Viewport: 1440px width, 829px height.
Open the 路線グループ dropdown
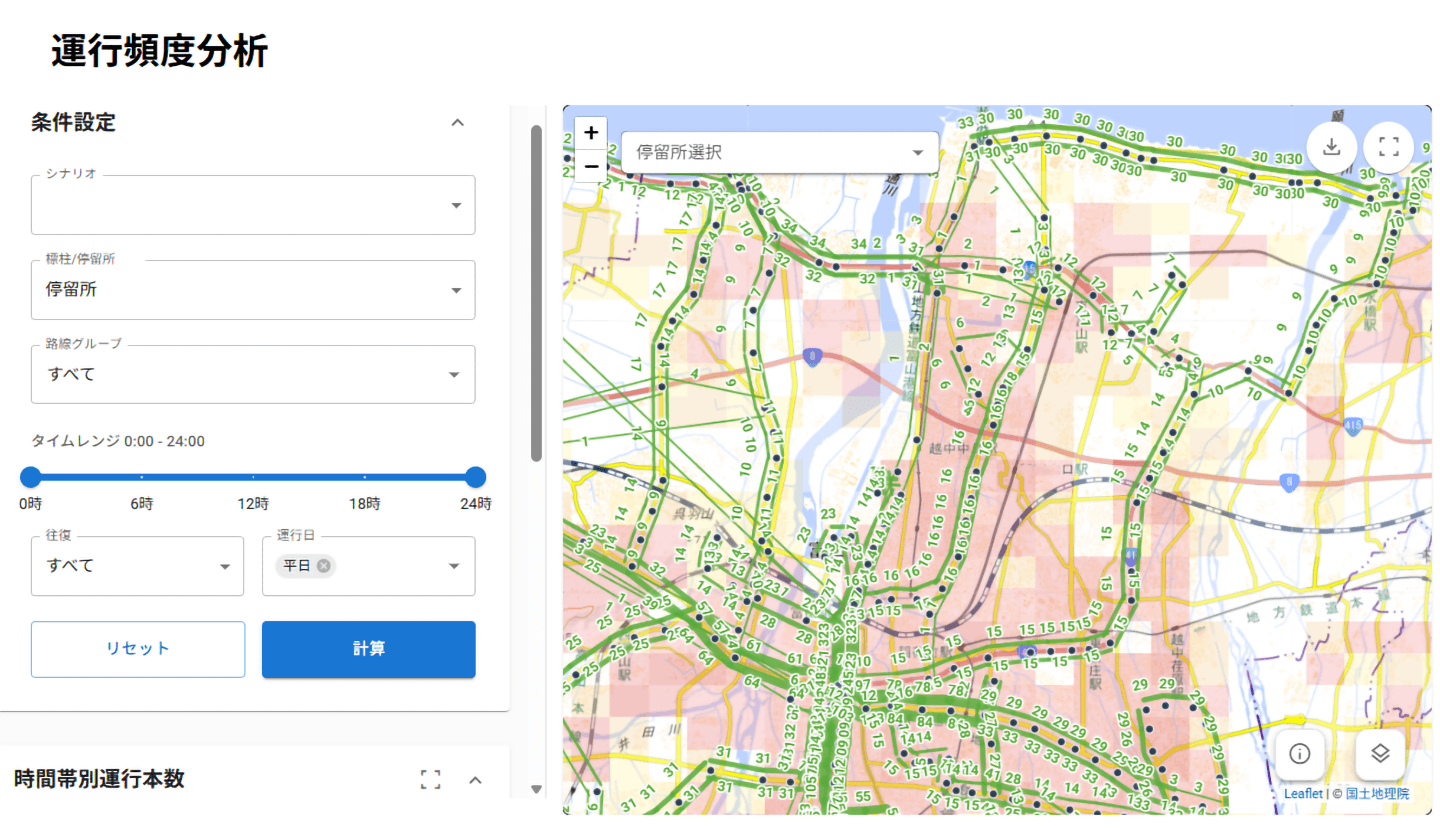pos(253,374)
